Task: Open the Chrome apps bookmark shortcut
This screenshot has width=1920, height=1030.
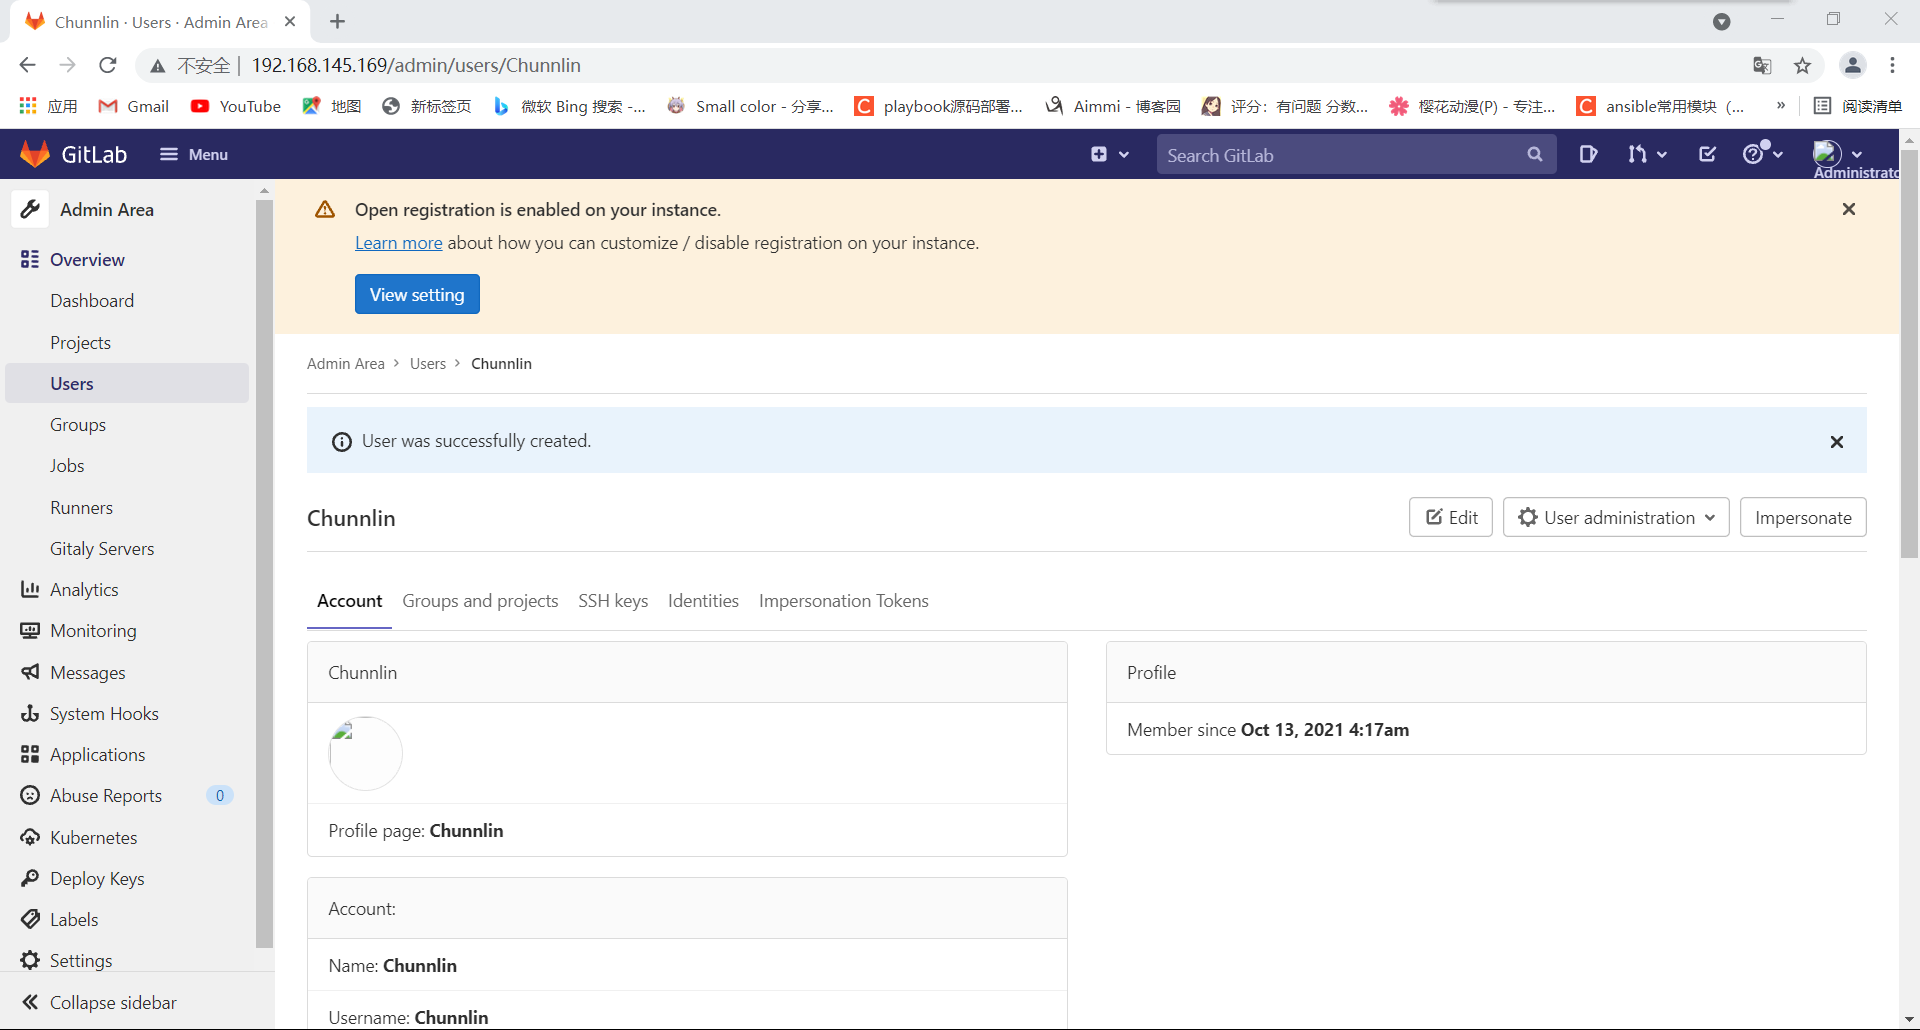Action: click(48, 106)
